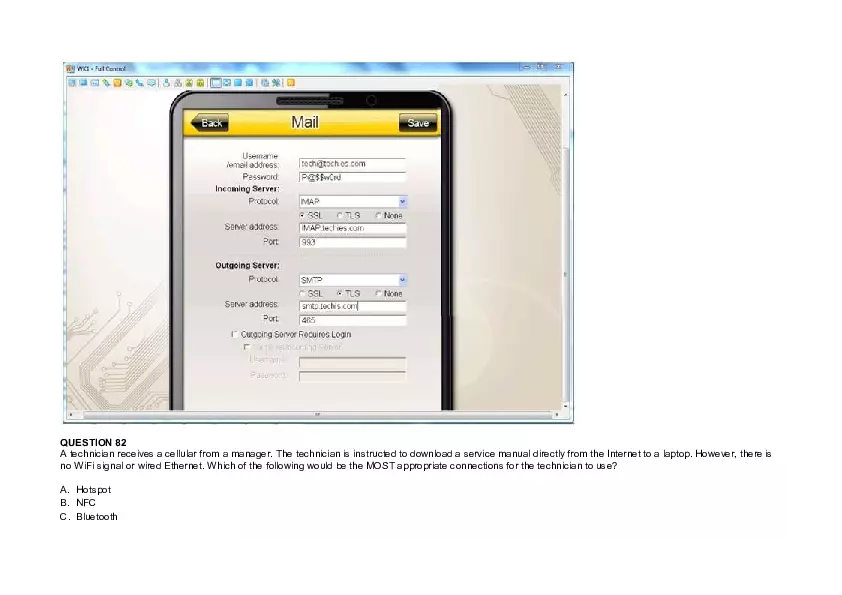
Task: Select the file transfer folder icon
Action: (115, 82)
